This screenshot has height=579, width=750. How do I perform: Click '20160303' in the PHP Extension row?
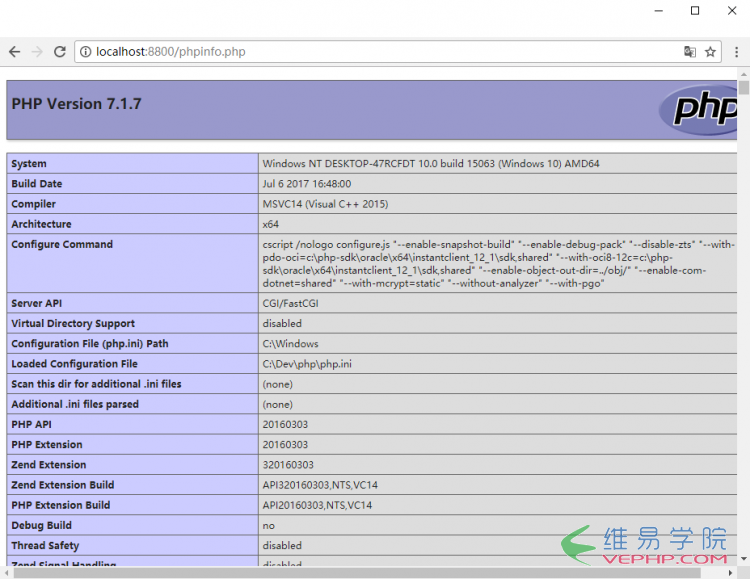tap(285, 445)
